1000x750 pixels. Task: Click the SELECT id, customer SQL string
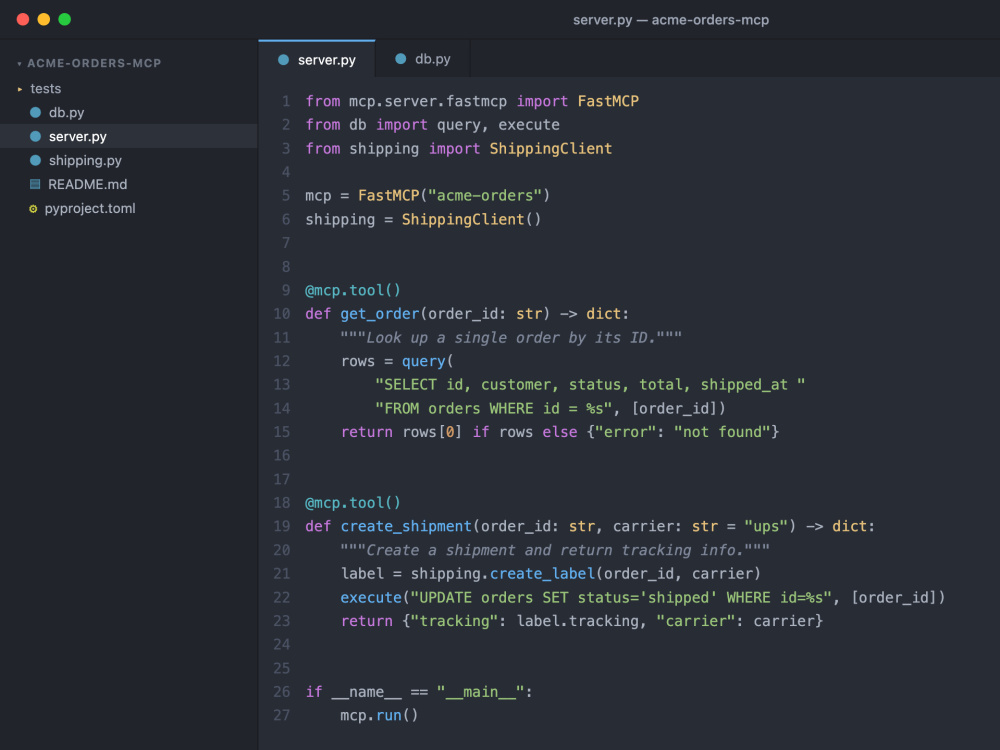[x=590, y=385]
